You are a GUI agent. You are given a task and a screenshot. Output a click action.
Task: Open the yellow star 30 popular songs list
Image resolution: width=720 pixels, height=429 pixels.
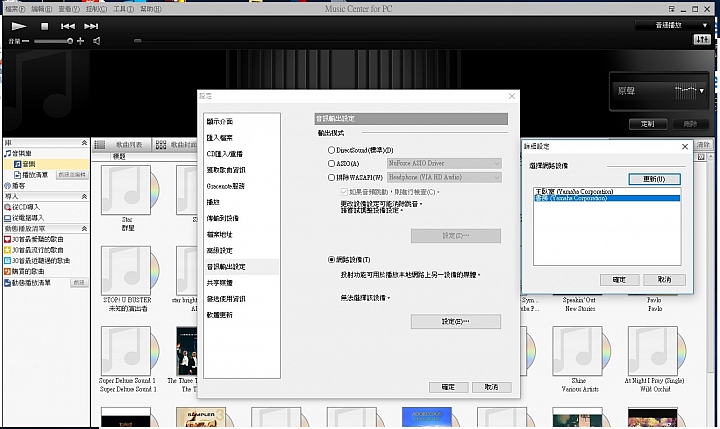(x=34, y=250)
